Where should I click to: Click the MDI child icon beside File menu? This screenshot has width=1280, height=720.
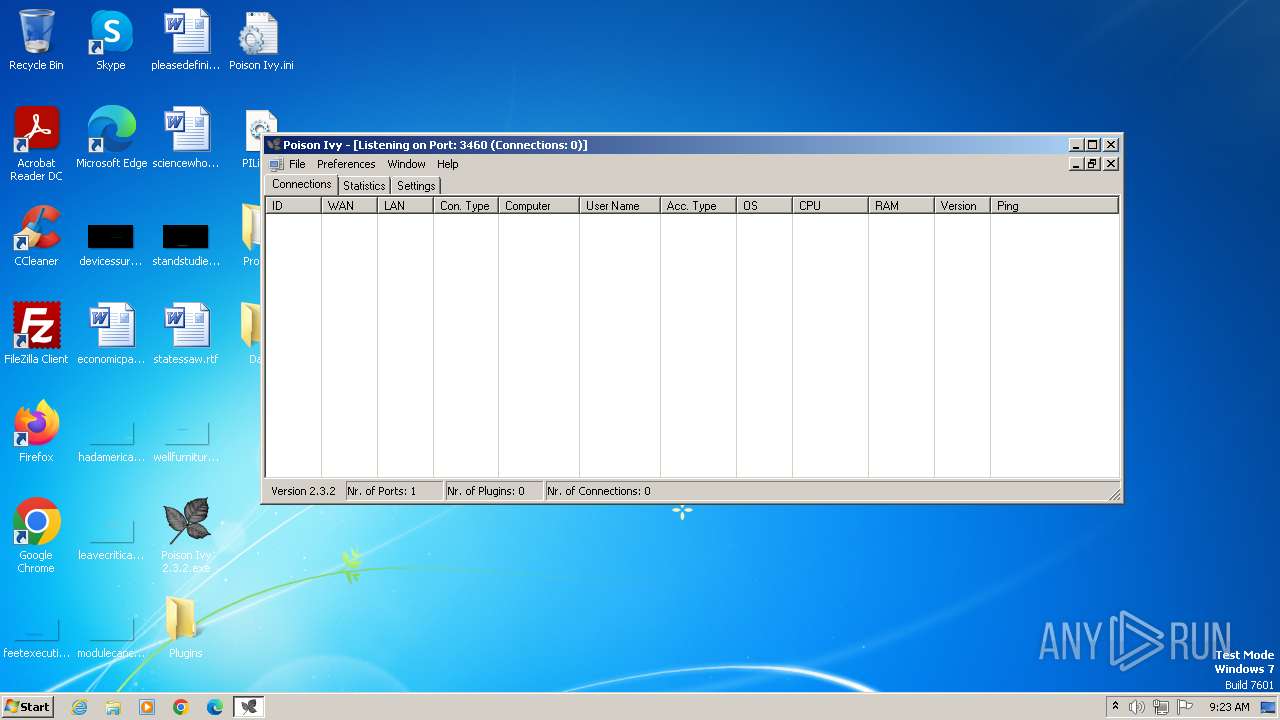click(277, 164)
